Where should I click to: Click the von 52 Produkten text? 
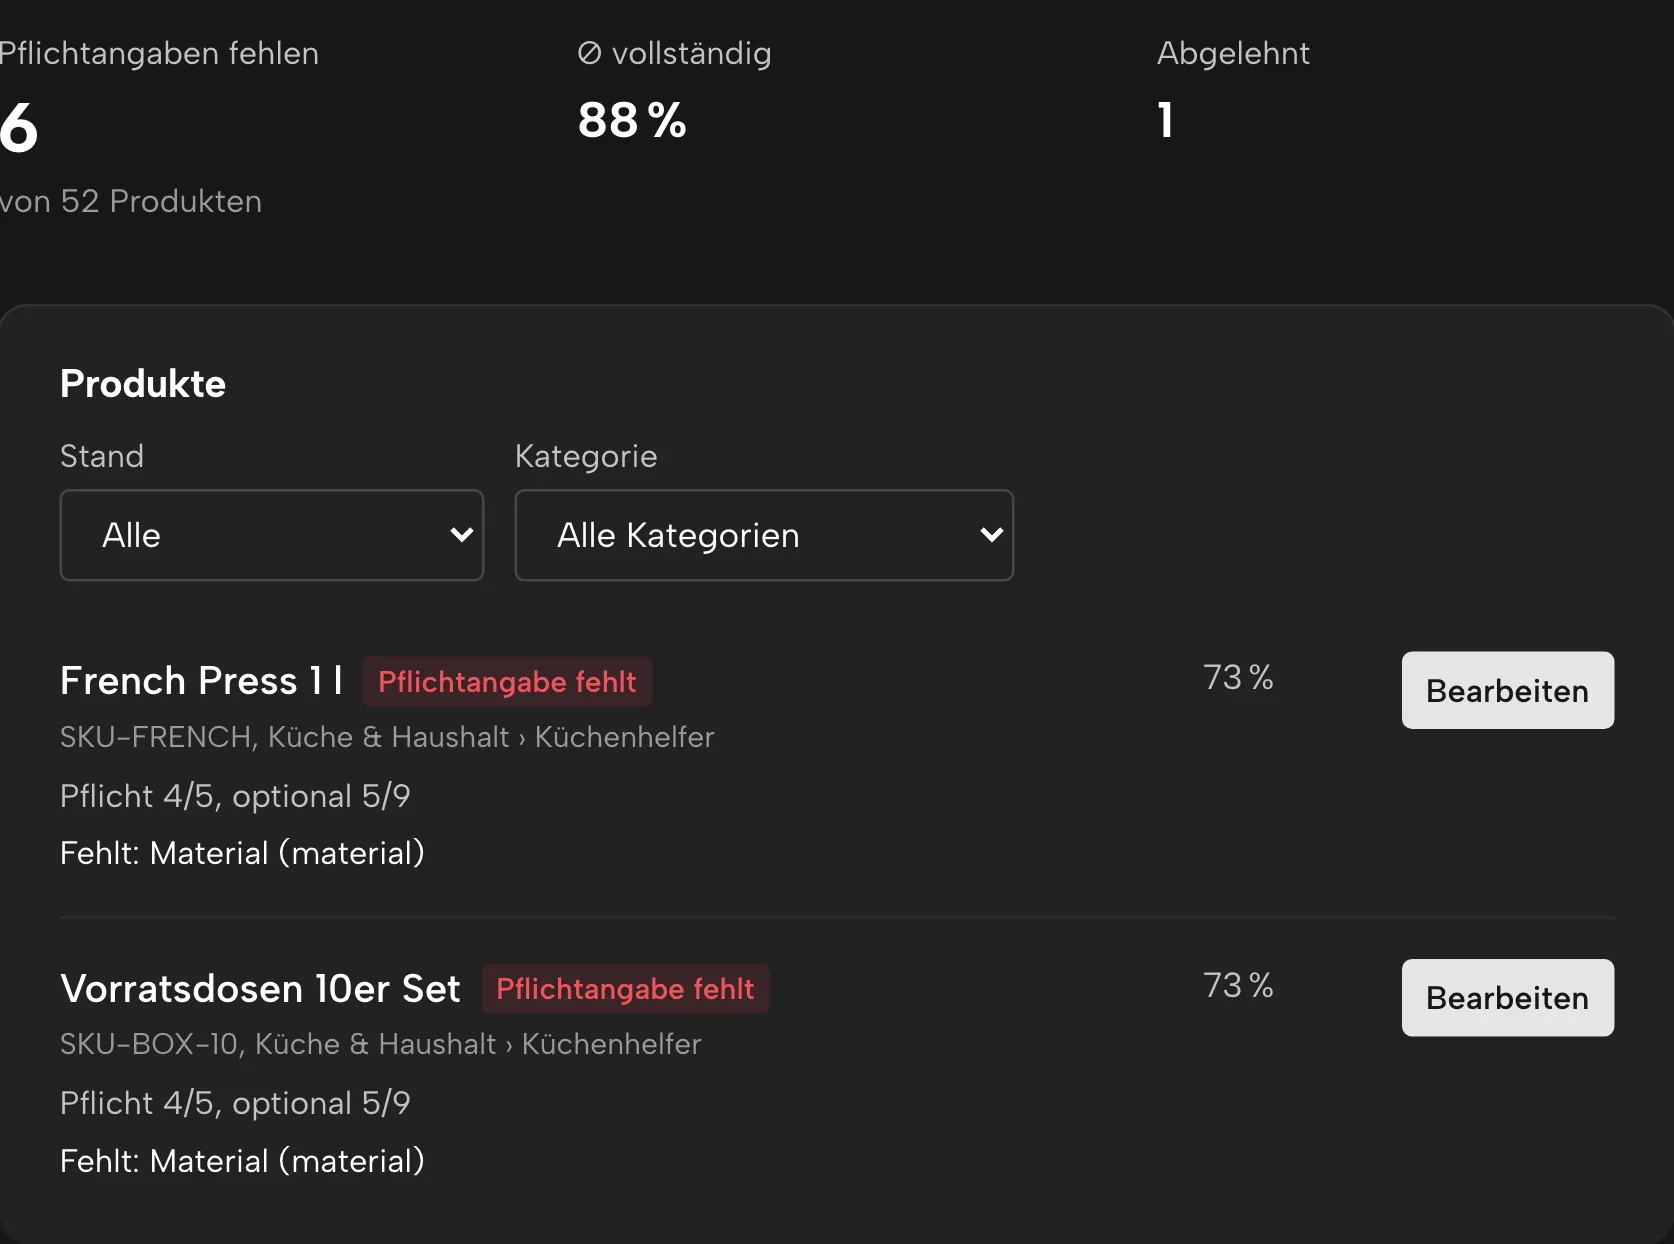[130, 201]
